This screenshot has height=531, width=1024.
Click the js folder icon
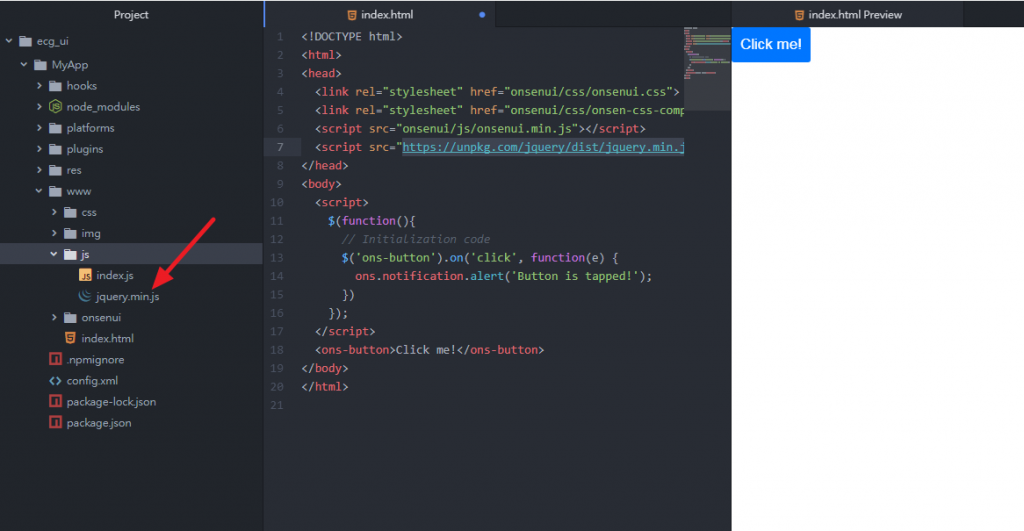(x=71, y=254)
